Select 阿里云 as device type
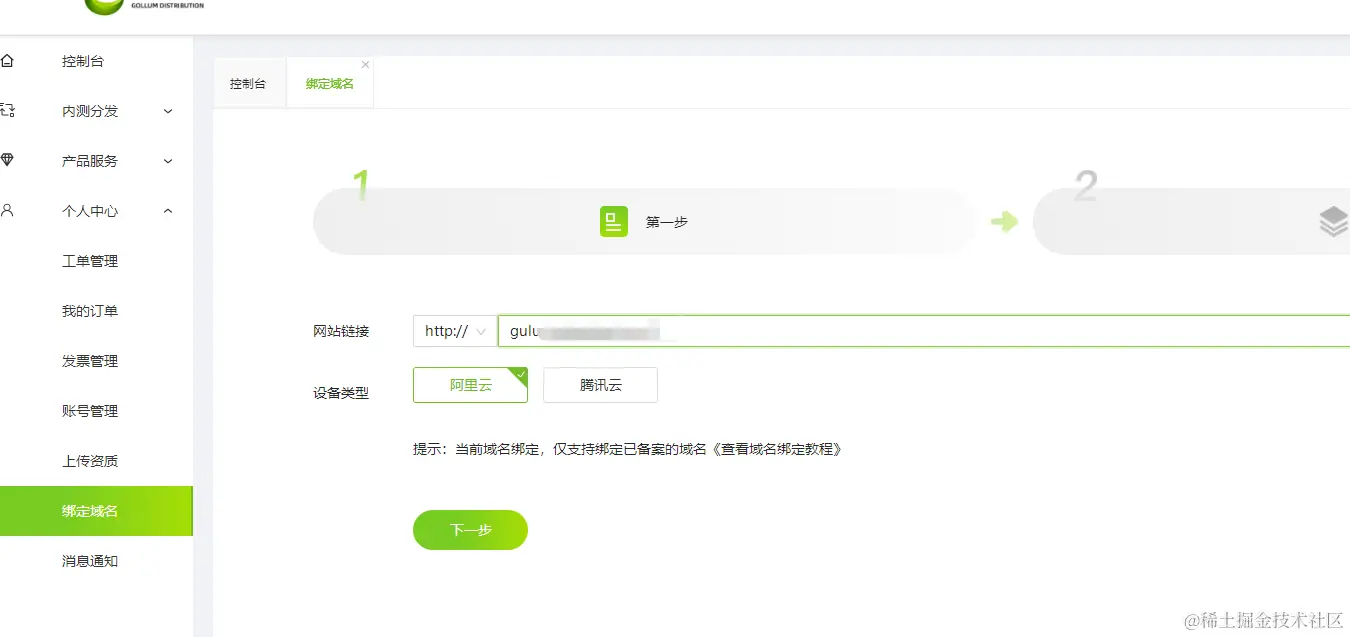The image size is (1350, 637). [470, 385]
